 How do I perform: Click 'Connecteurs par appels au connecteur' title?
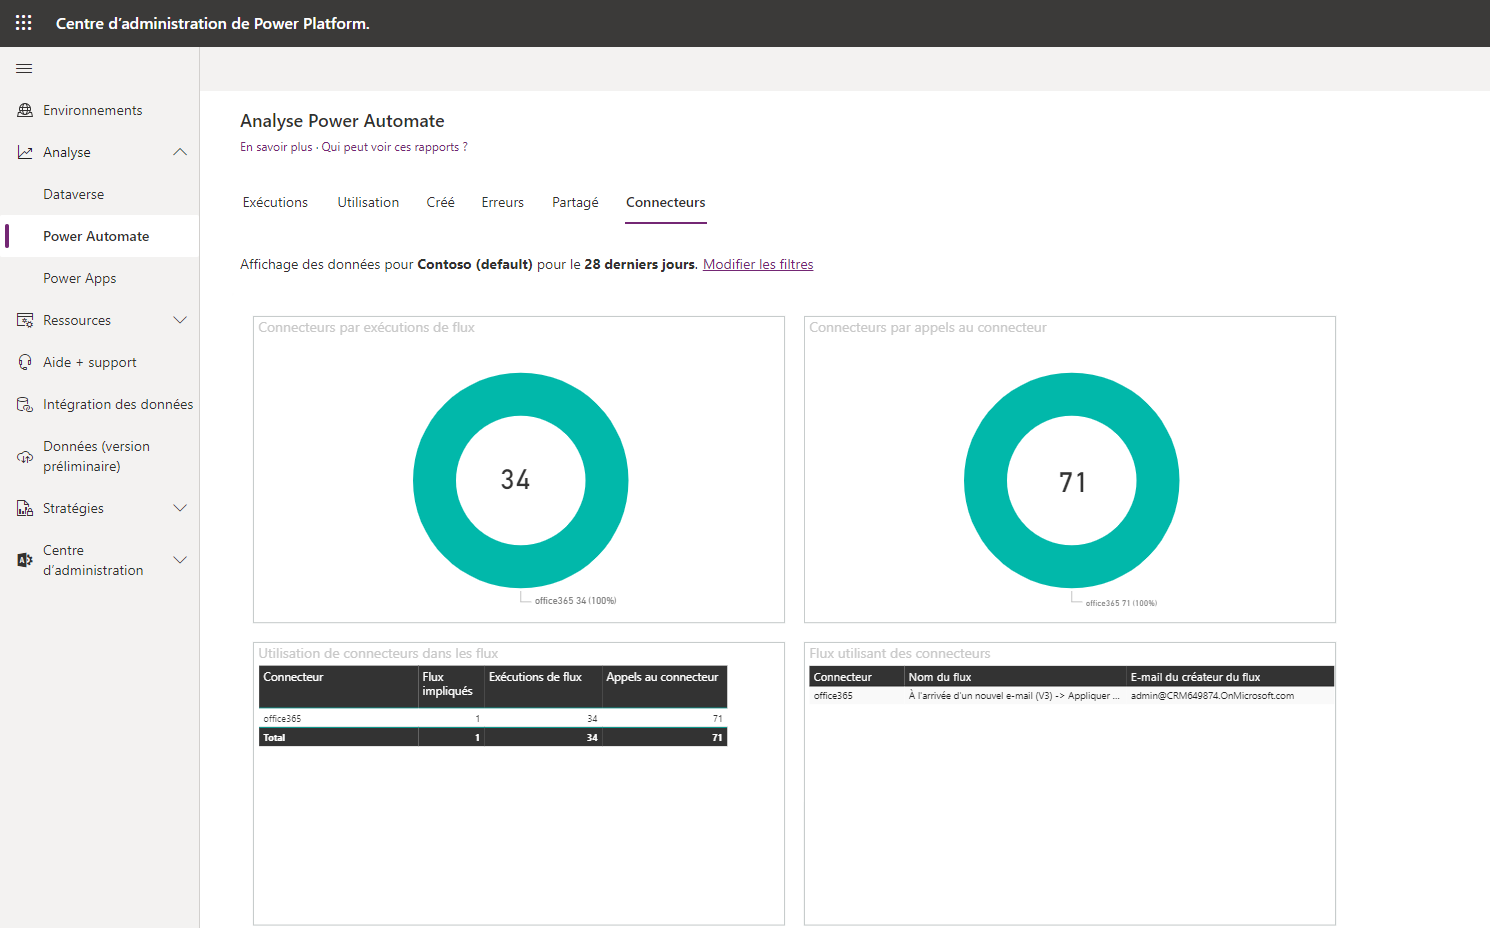(928, 327)
